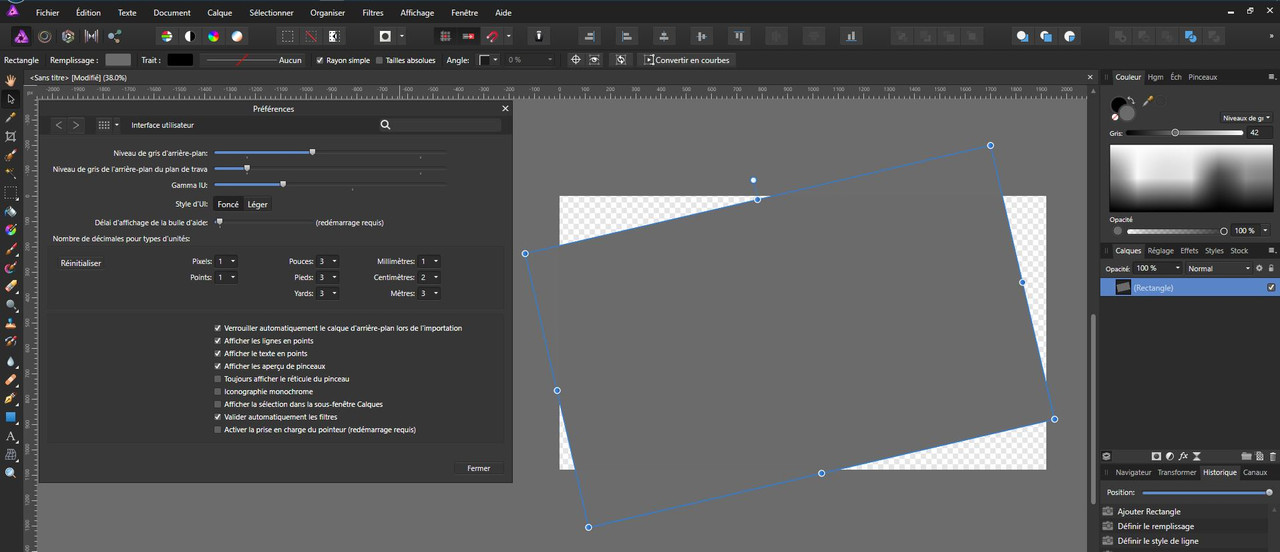Uncheck Afficher les lignes en points
The height and width of the screenshot is (552, 1280).
coord(218,341)
